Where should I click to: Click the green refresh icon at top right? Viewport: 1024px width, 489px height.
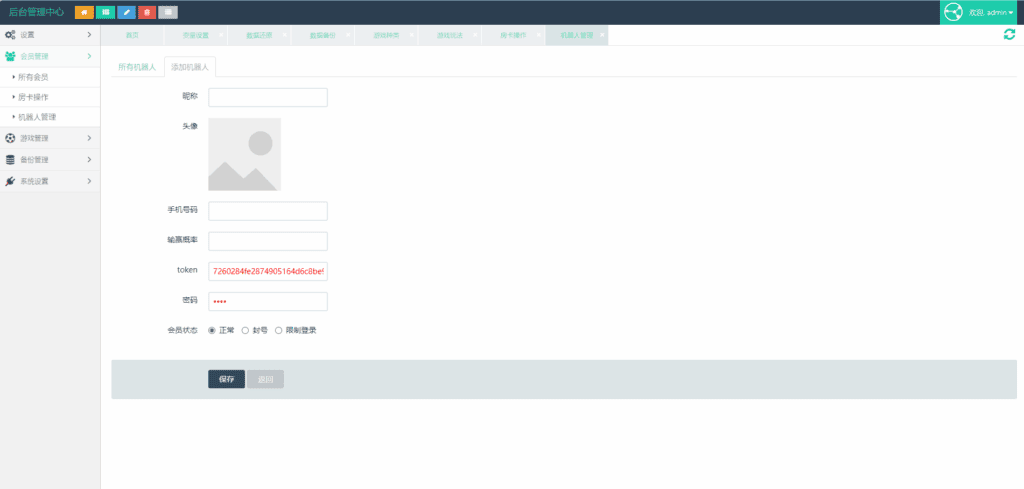click(x=1009, y=34)
